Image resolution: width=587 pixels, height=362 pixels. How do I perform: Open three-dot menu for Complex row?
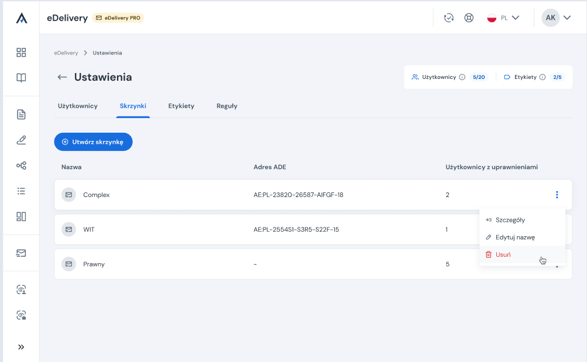point(557,195)
